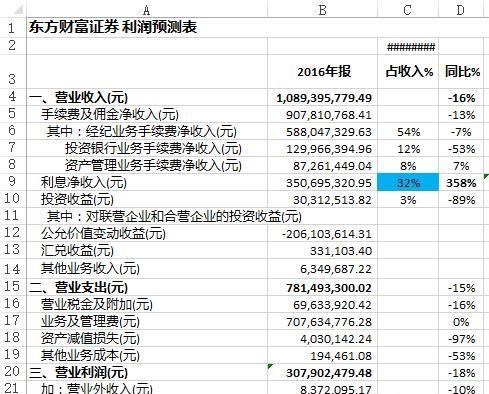The height and width of the screenshot is (394, 489).
Task: Click the 12% cell
Action: click(408, 149)
